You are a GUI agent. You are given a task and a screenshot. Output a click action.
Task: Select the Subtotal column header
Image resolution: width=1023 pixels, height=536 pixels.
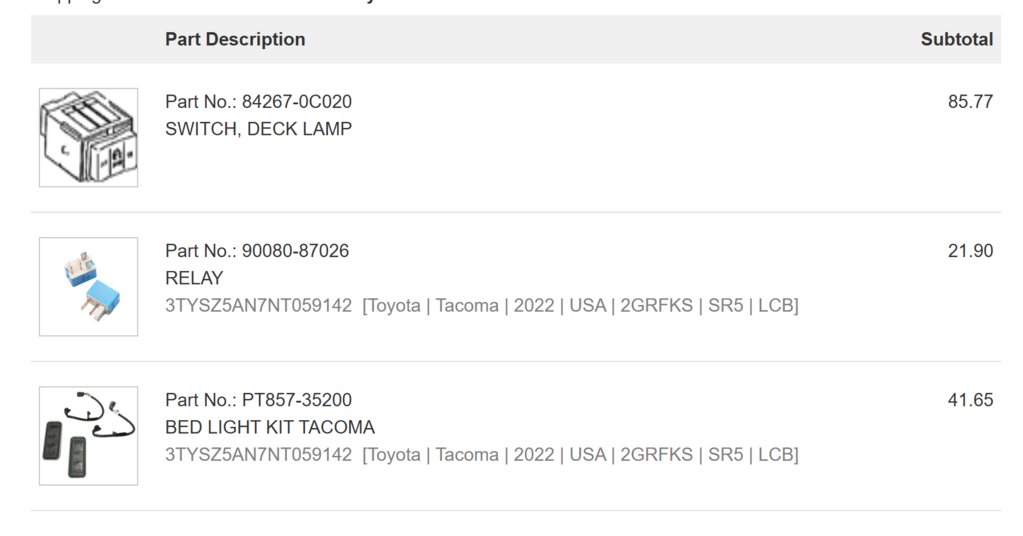tap(956, 40)
